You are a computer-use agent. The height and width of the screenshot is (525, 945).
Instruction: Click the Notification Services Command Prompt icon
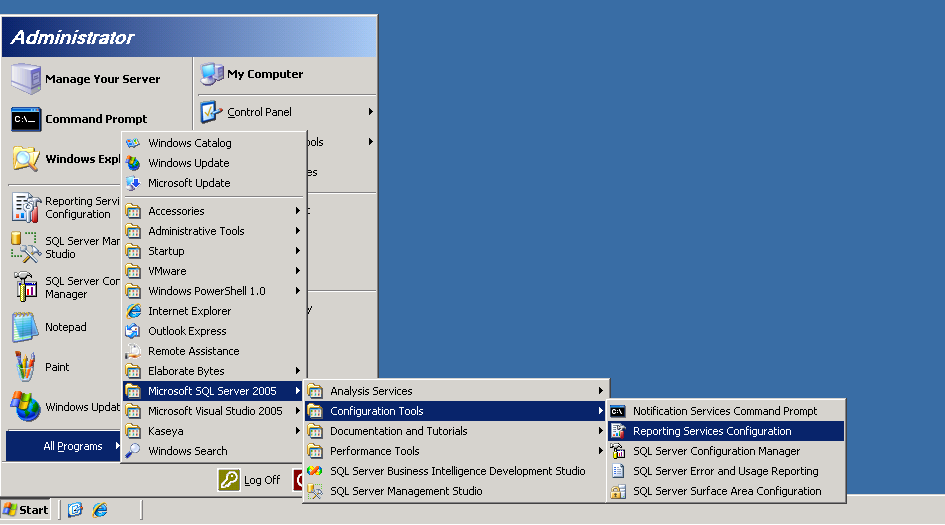618,411
